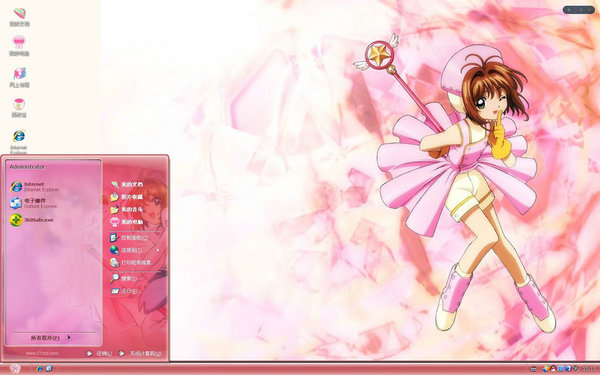Screen dimensions: 600x375
Task: Open the QQ penguin tray icon
Action: pyautogui.click(x=553, y=369)
